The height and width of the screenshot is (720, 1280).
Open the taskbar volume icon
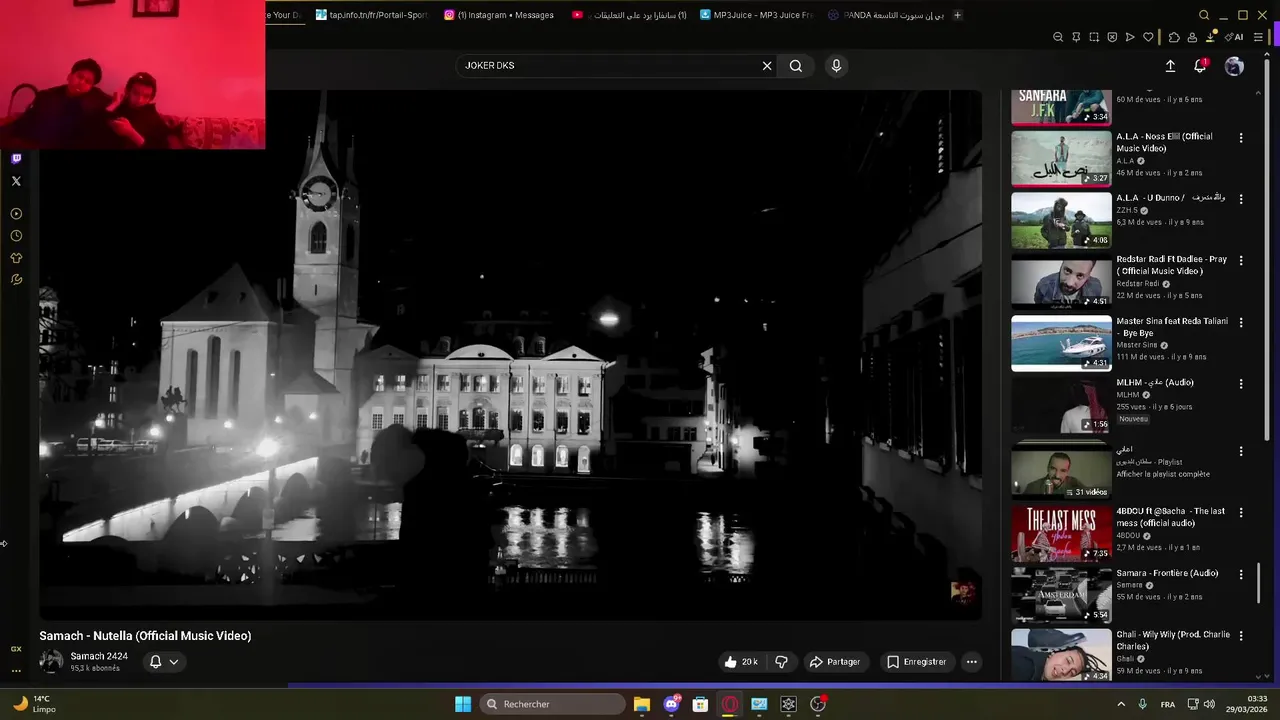point(1210,704)
